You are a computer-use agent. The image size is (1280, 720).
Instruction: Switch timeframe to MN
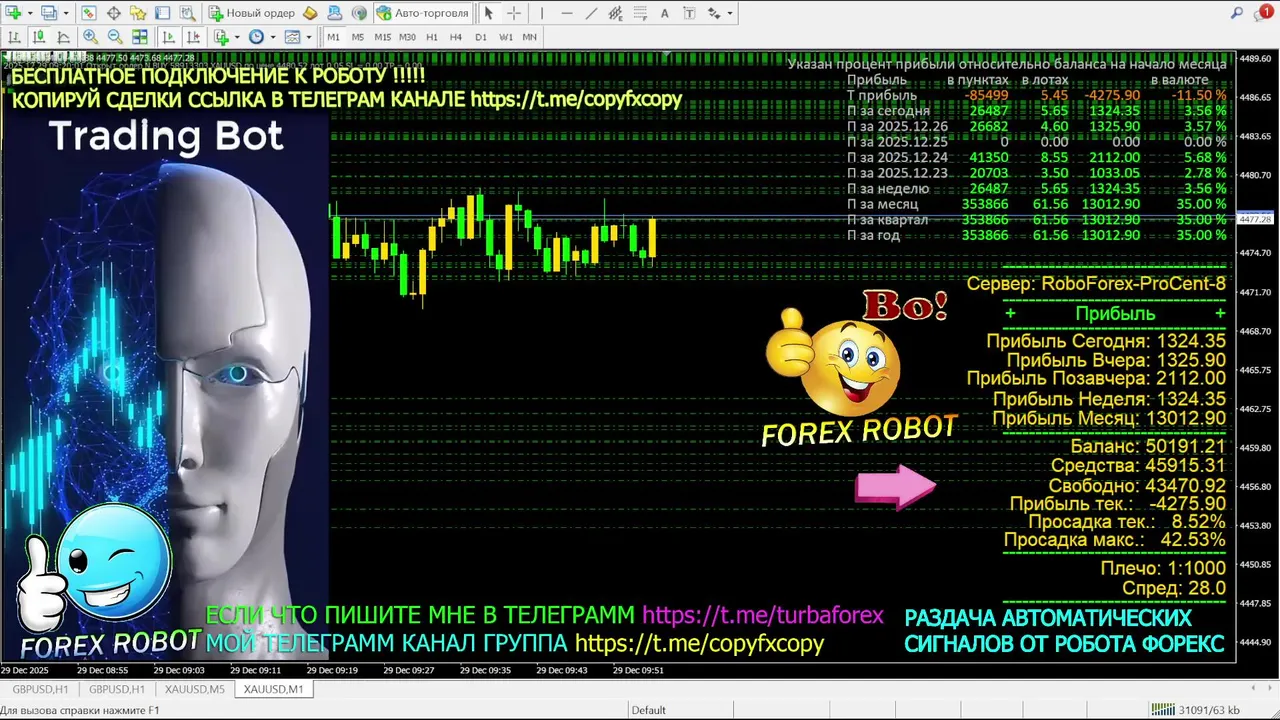[x=530, y=37]
